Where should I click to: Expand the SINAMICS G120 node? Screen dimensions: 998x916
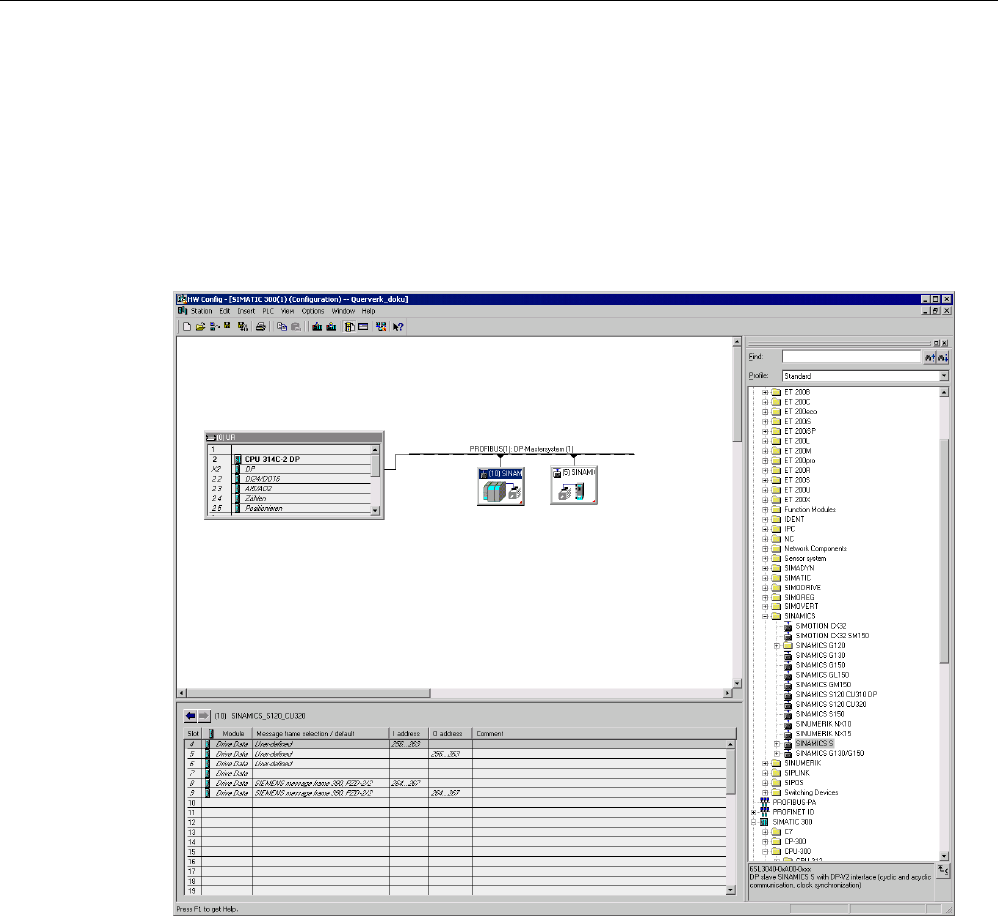(x=777, y=645)
